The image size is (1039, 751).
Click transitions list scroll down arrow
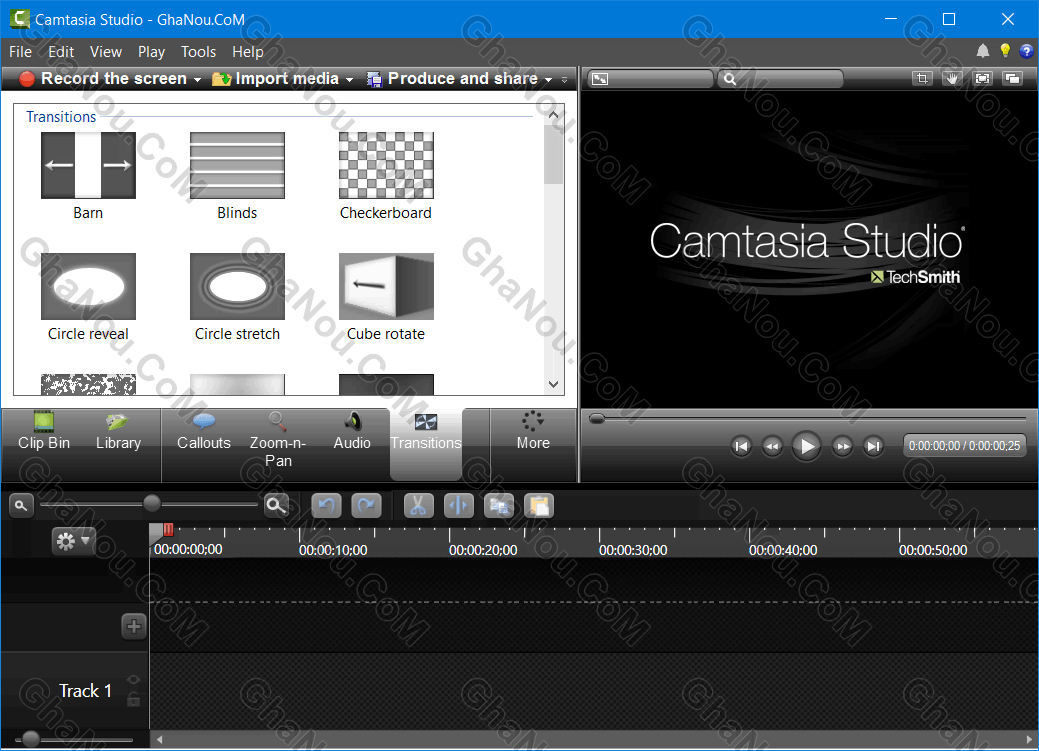point(553,384)
